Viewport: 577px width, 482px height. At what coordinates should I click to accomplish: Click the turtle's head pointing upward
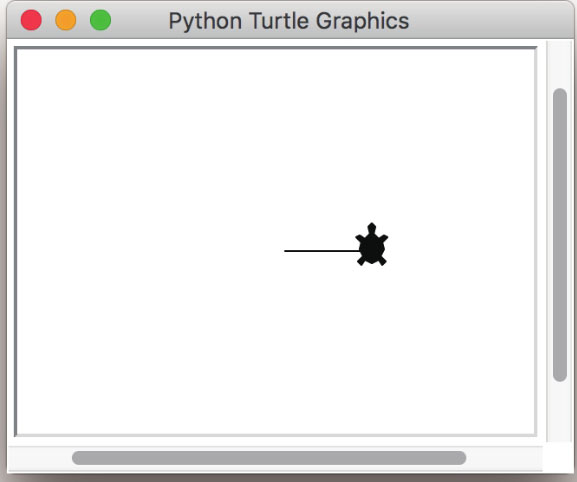click(372, 228)
